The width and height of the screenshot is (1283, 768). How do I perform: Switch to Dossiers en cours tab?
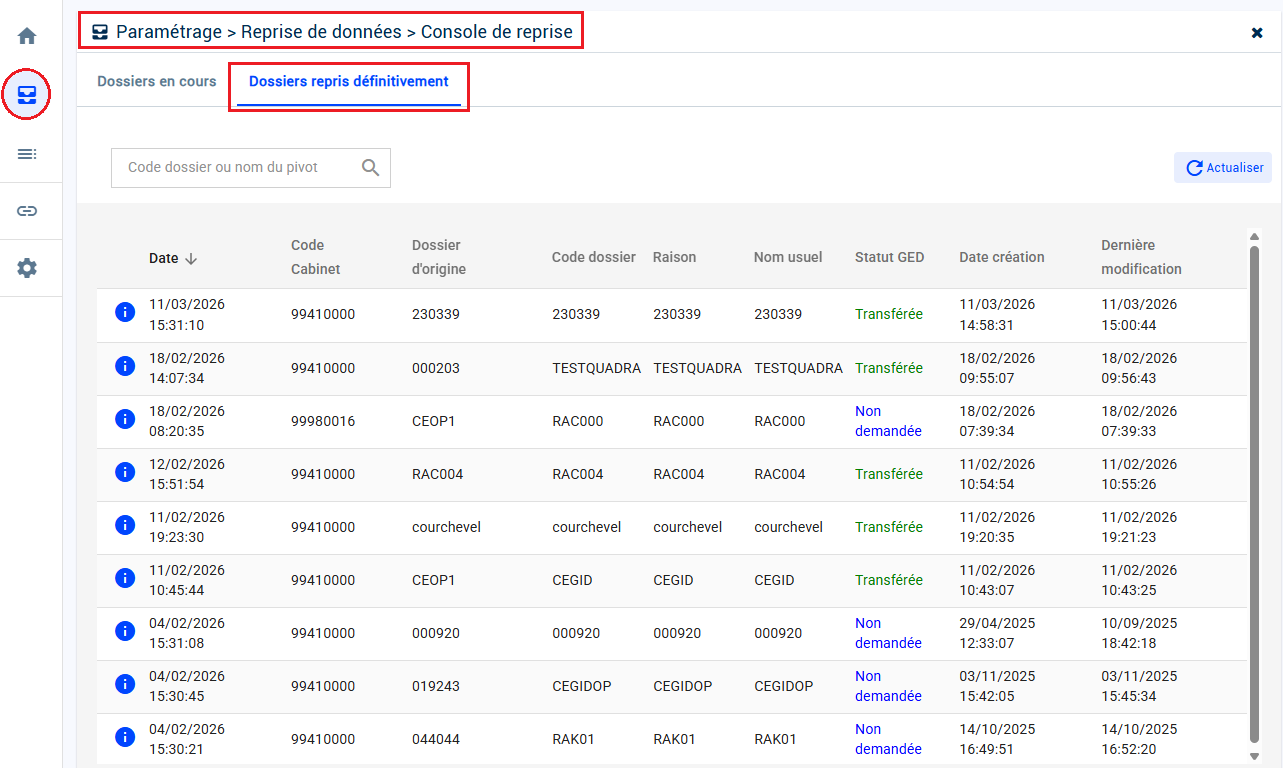click(157, 82)
